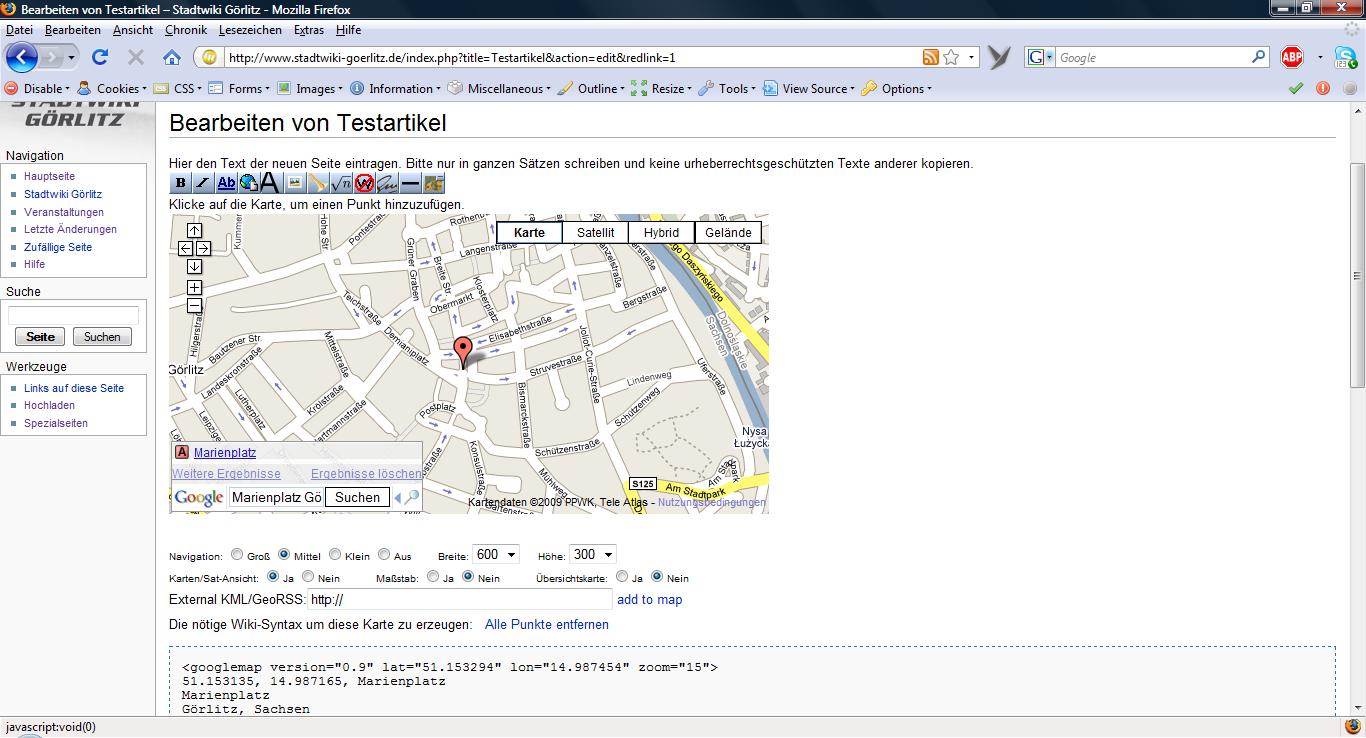1366x738 pixels.
Task: Click the 'add to map' link
Action: click(x=650, y=599)
